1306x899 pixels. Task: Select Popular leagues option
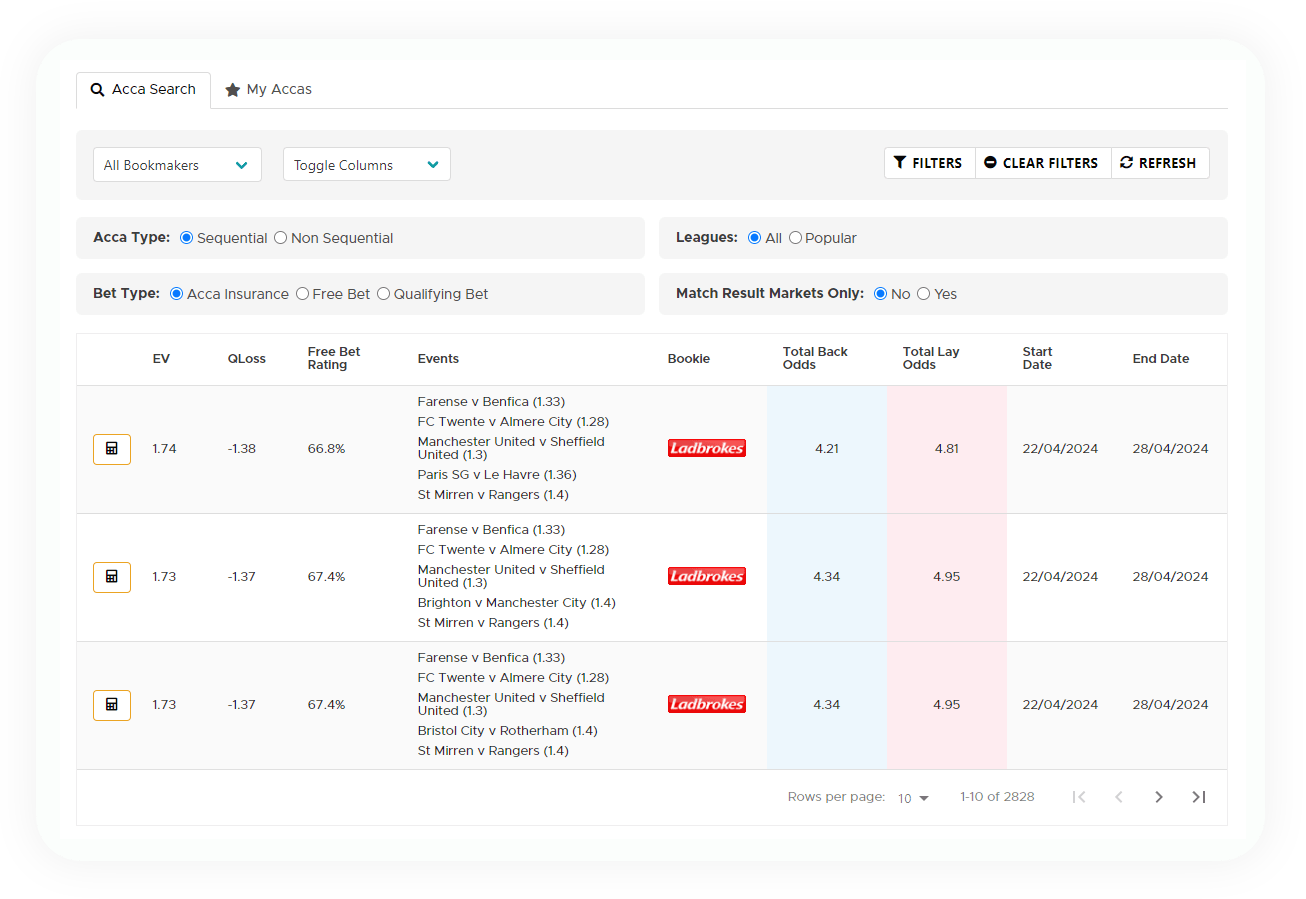coord(796,238)
